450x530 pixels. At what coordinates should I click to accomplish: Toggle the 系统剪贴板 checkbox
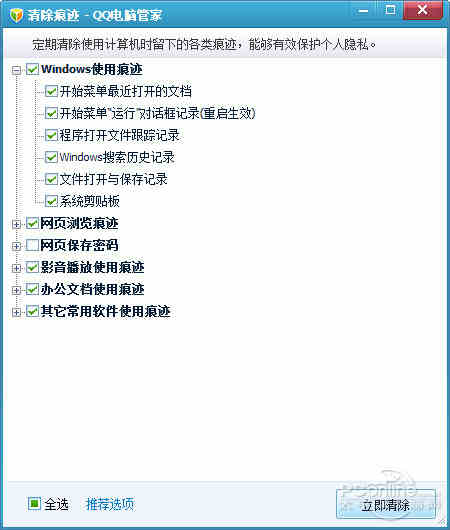pos(51,201)
